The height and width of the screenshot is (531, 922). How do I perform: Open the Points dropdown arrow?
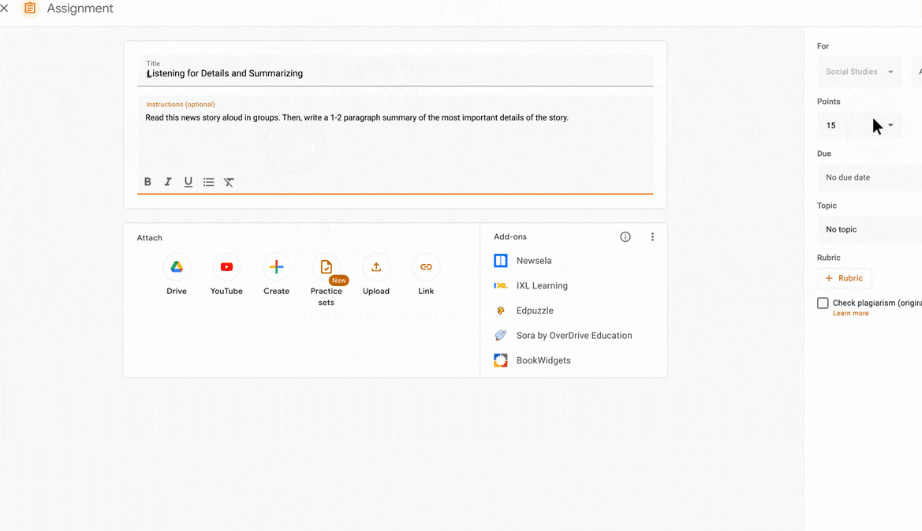(890, 125)
